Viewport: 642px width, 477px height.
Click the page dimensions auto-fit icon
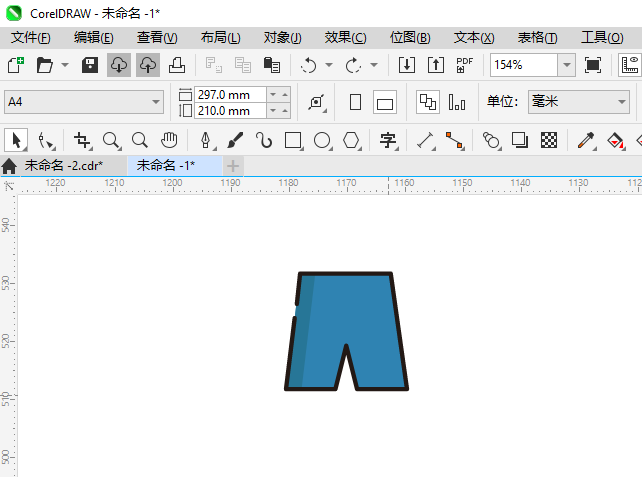(317, 102)
